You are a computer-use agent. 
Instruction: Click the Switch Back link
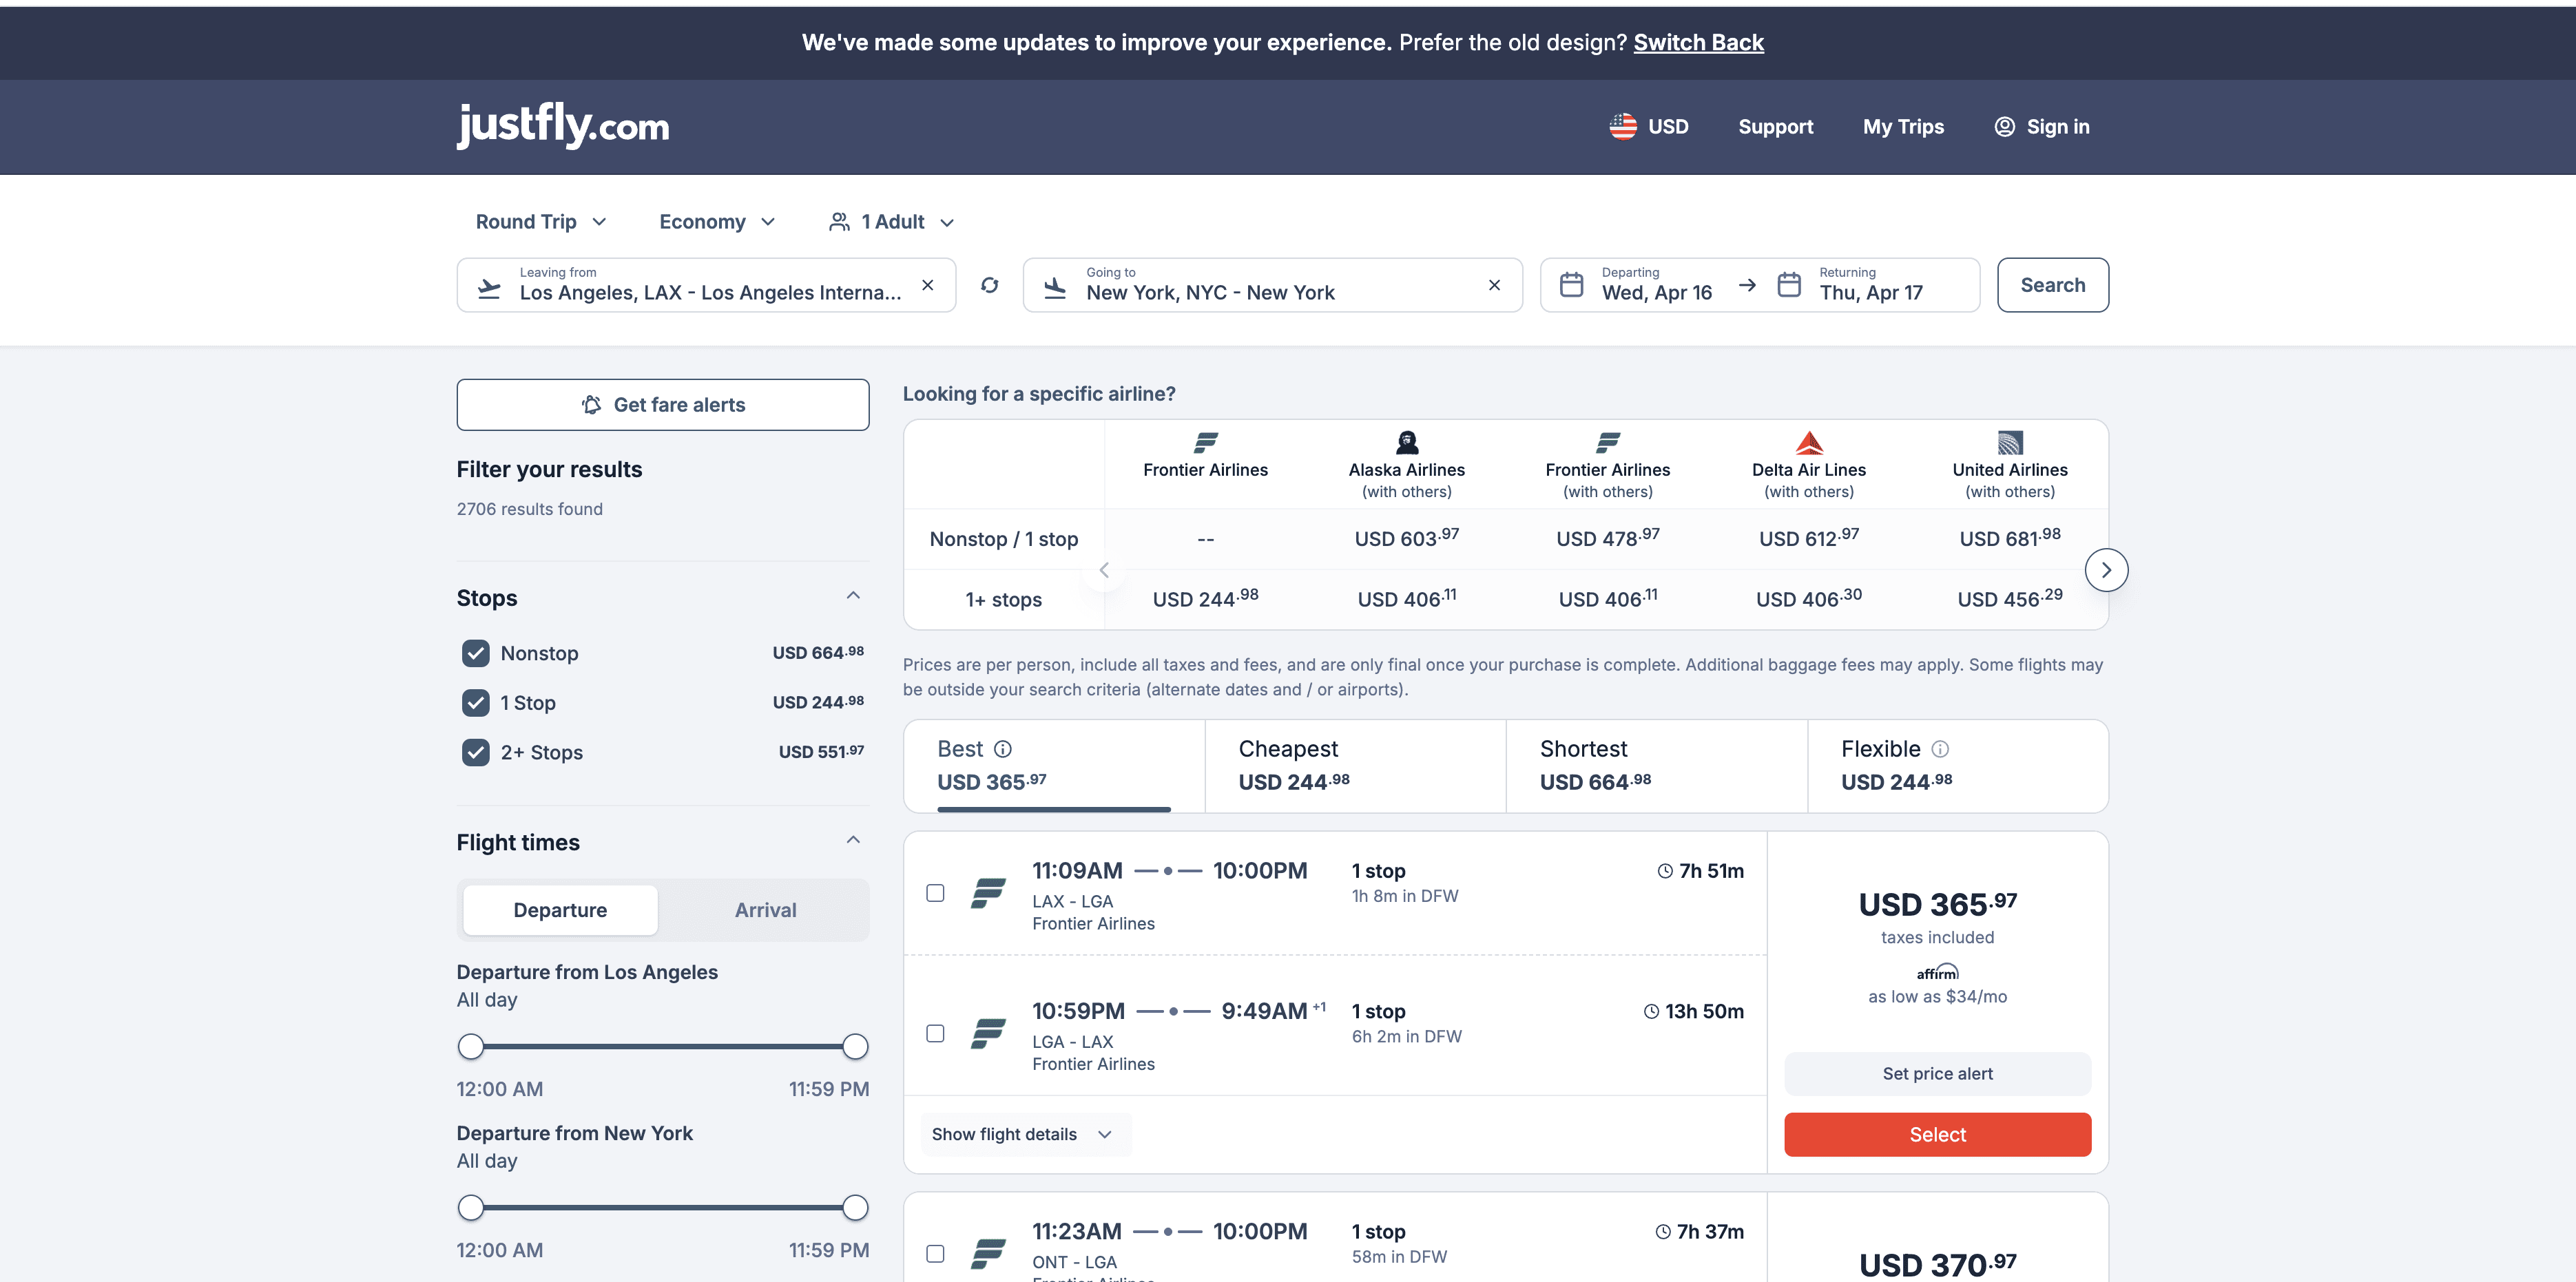coord(1698,43)
